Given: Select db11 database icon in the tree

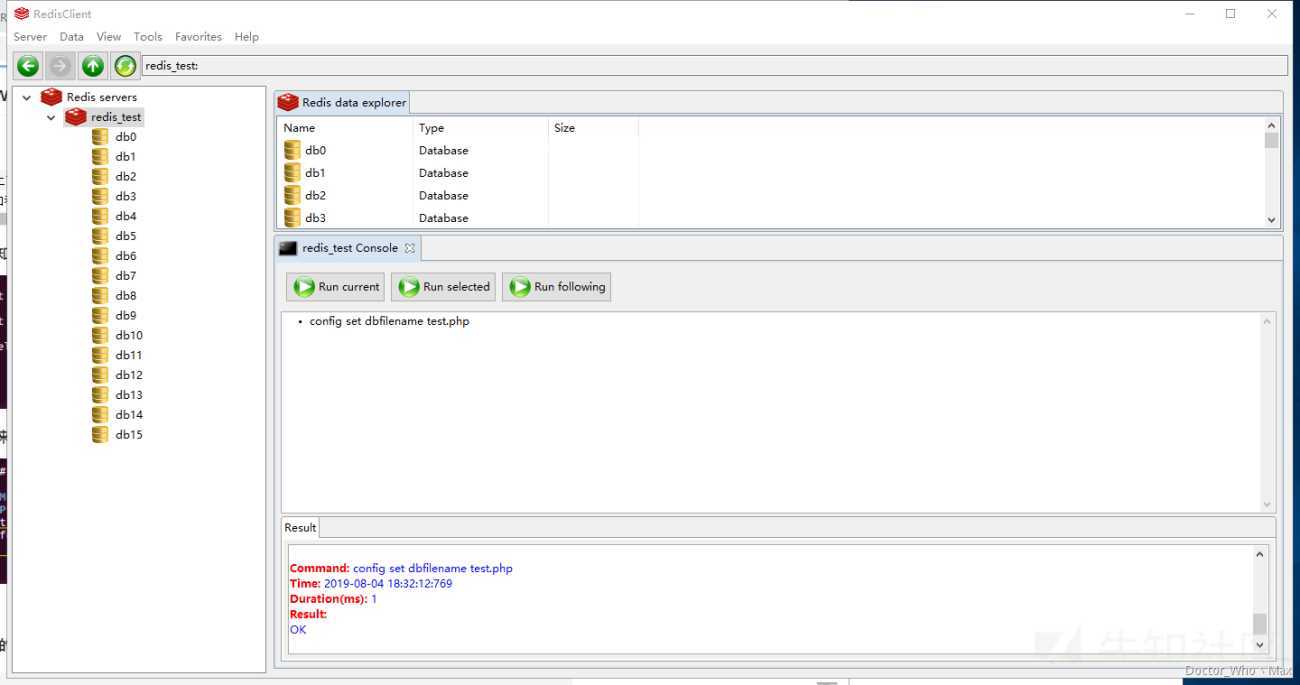Looking at the screenshot, I should (x=100, y=355).
